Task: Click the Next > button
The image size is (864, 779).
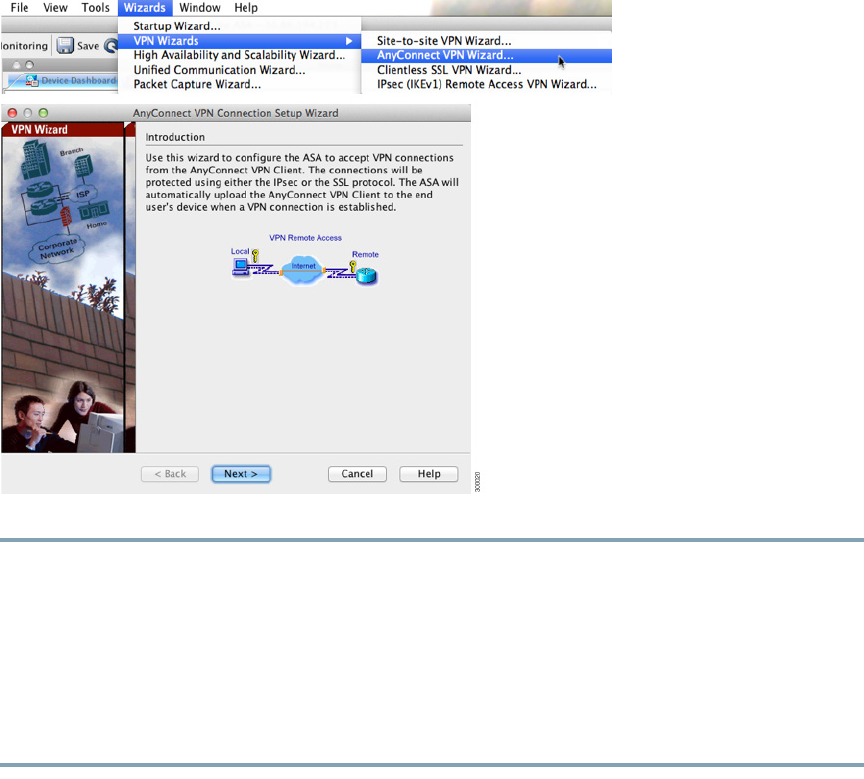Action: [x=241, y=474]
